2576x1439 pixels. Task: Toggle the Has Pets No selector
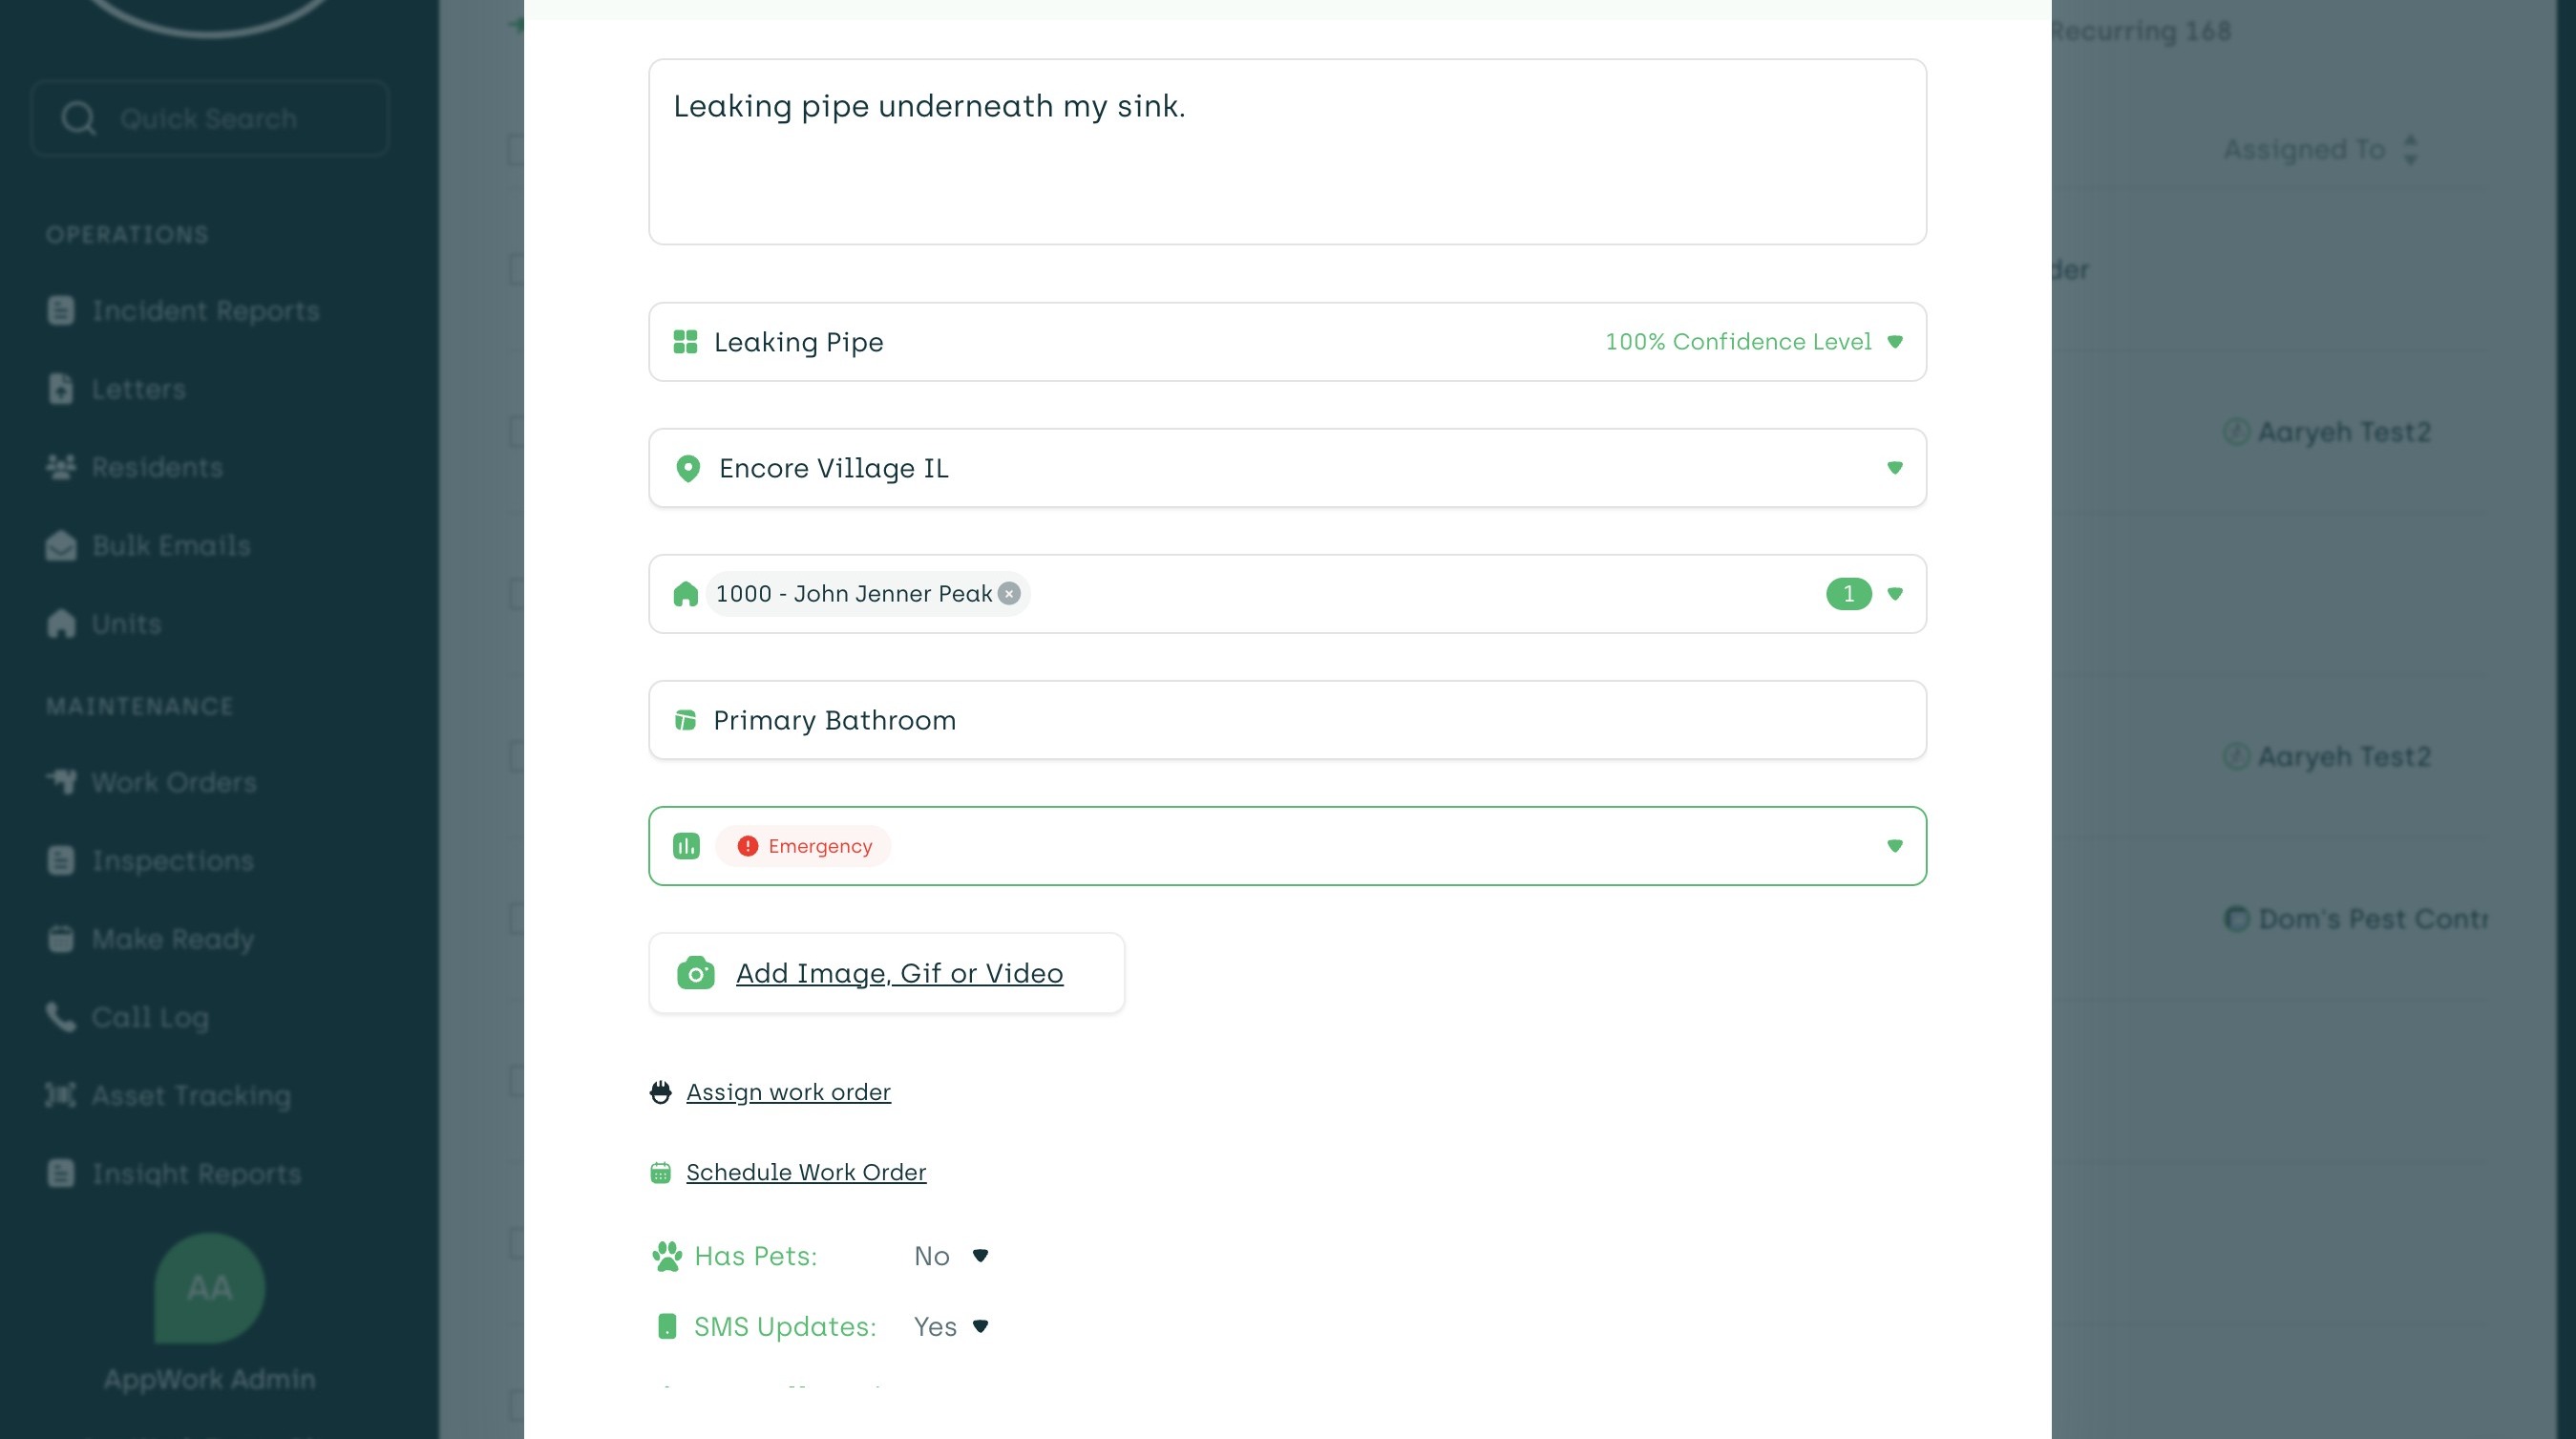pos(950,1256)
